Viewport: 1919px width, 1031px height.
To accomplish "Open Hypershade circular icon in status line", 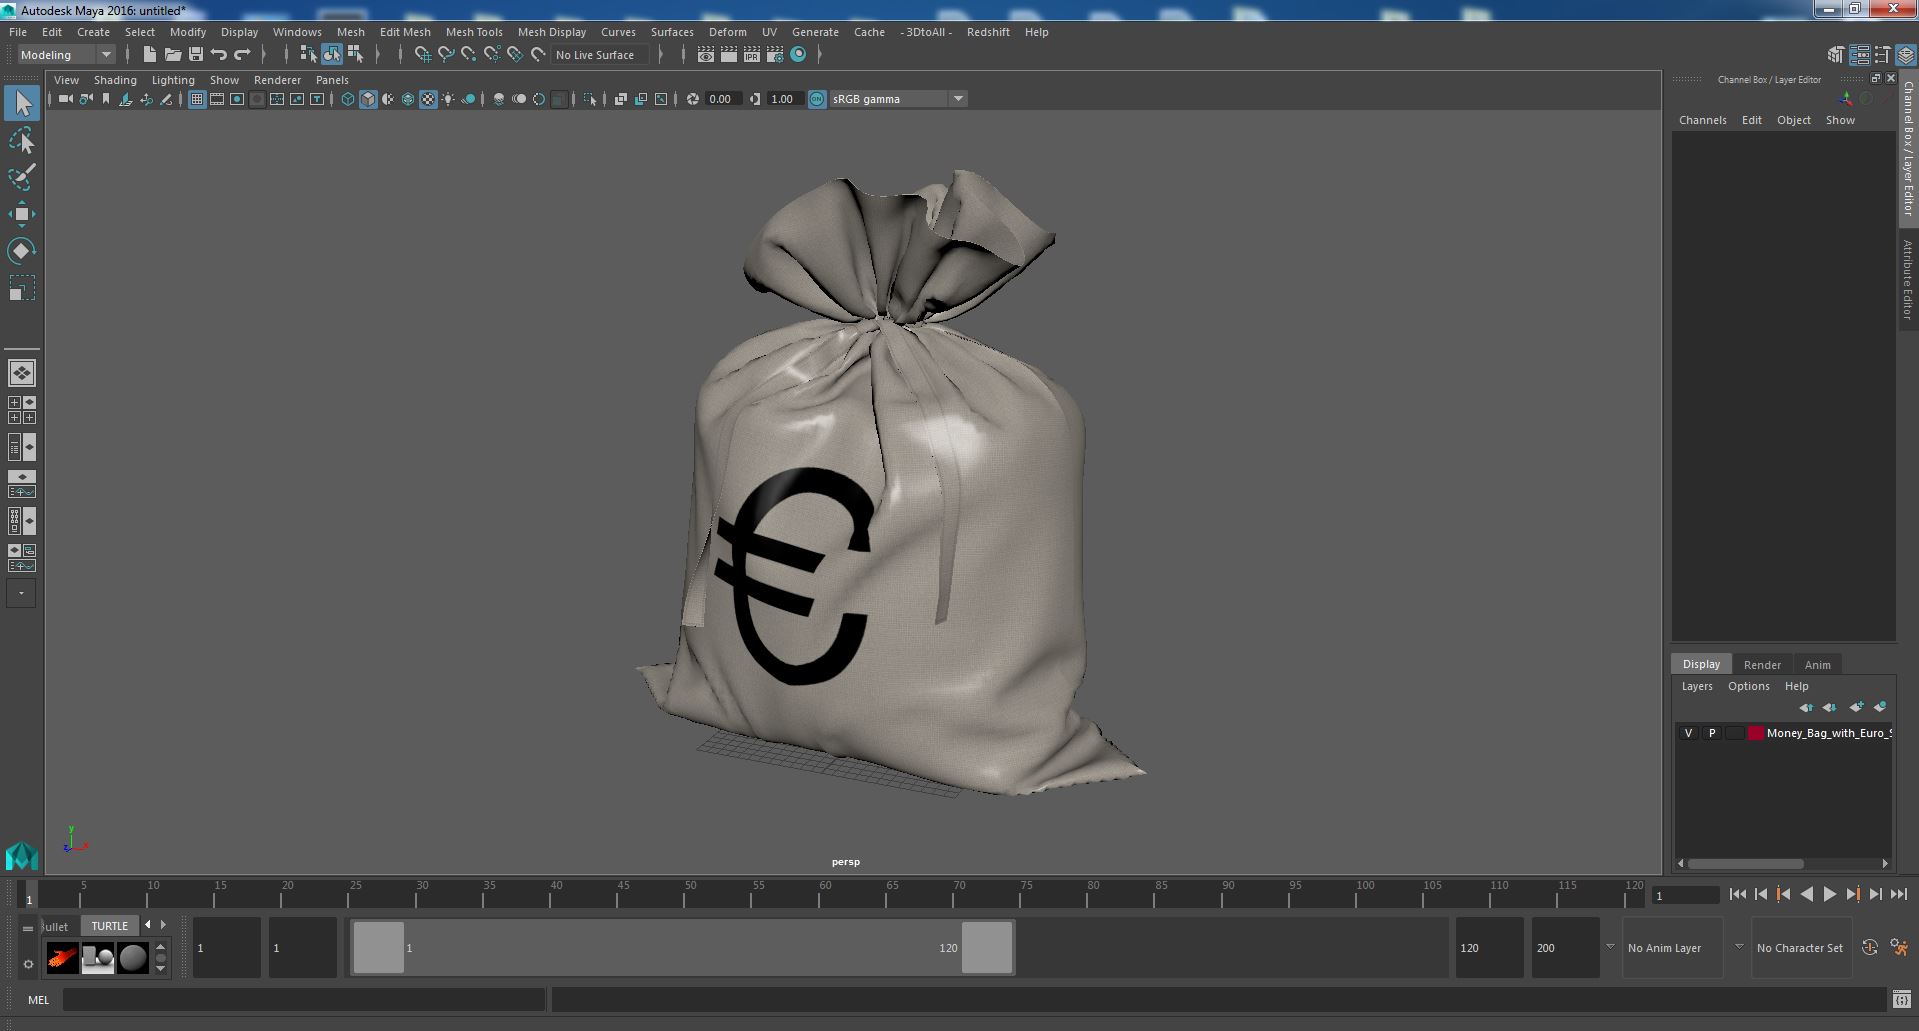I will 798,55.
